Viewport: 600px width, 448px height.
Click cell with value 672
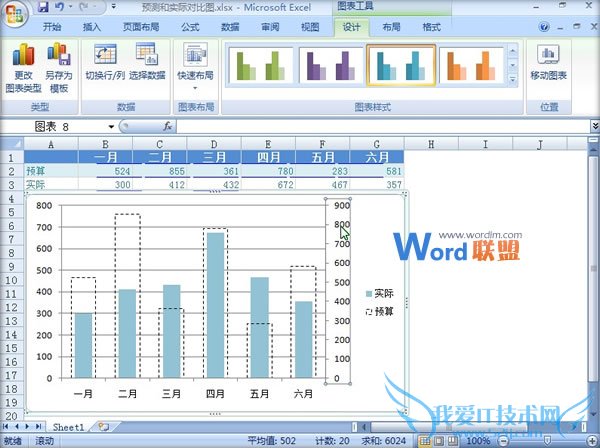pos(268,185)
